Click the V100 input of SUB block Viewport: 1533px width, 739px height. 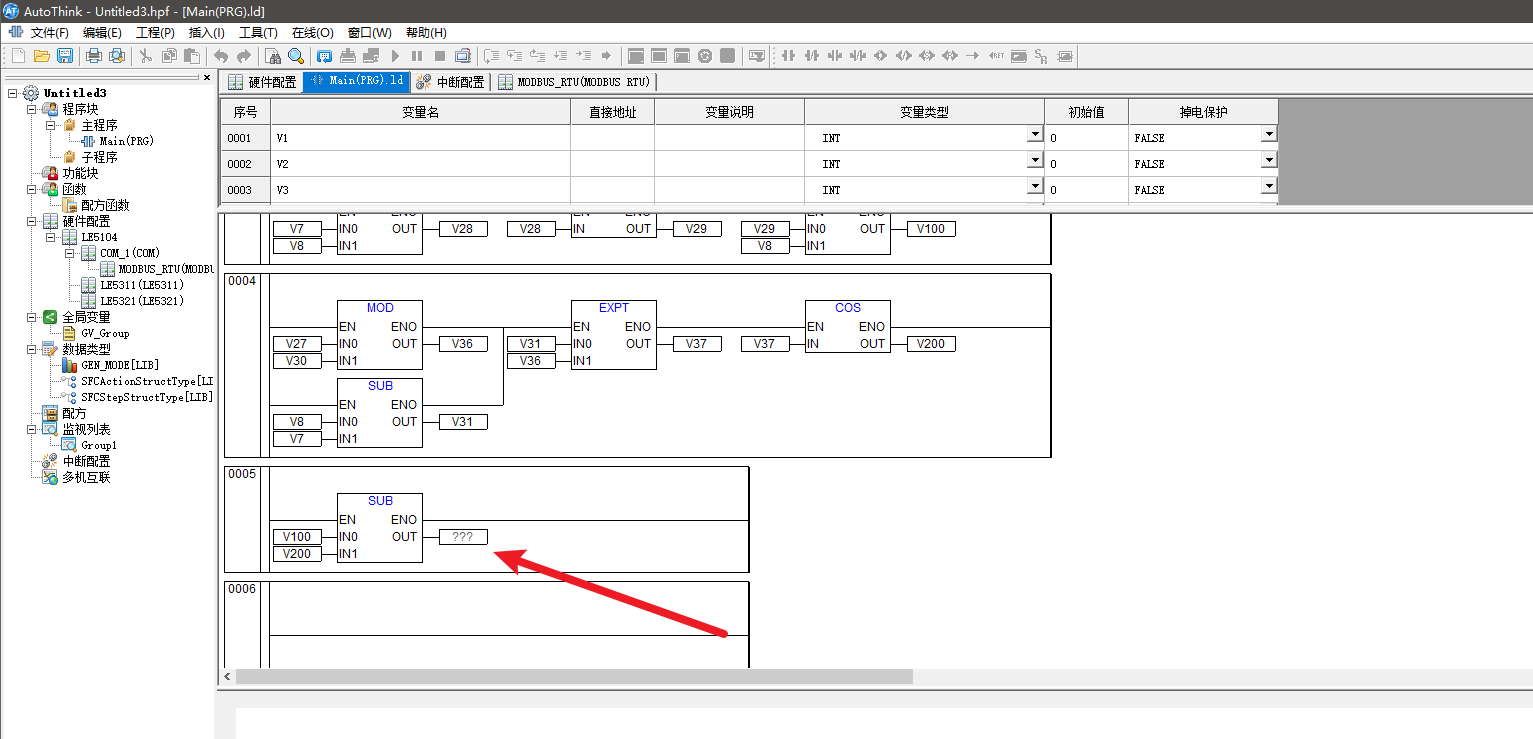[x=297, y=537]
